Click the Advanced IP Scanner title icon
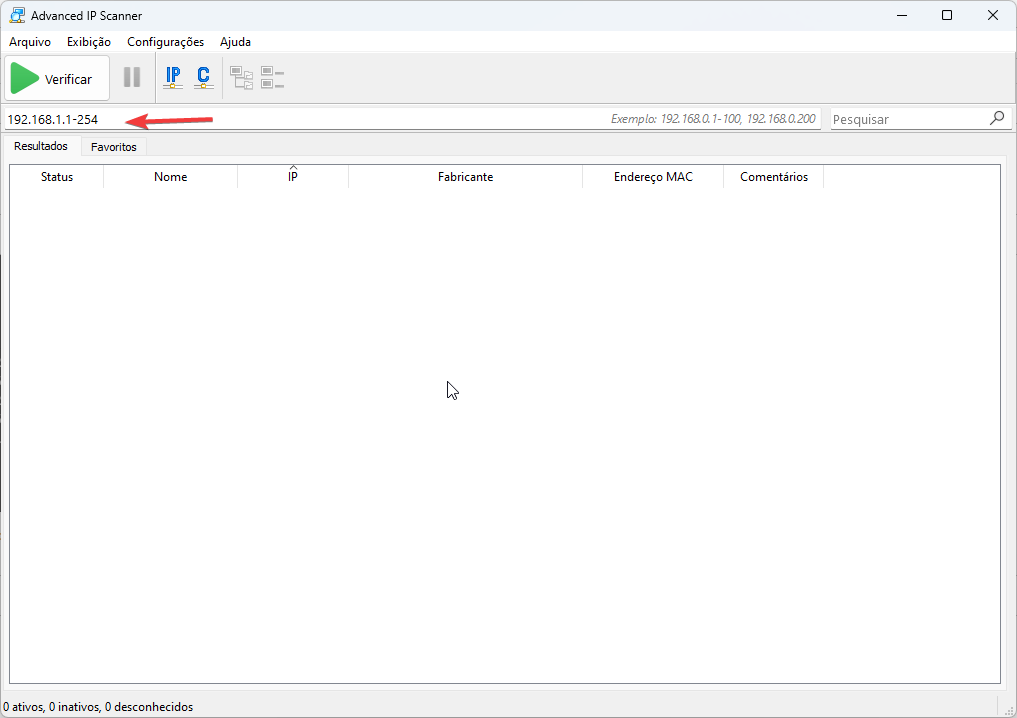 pos(17,16)
